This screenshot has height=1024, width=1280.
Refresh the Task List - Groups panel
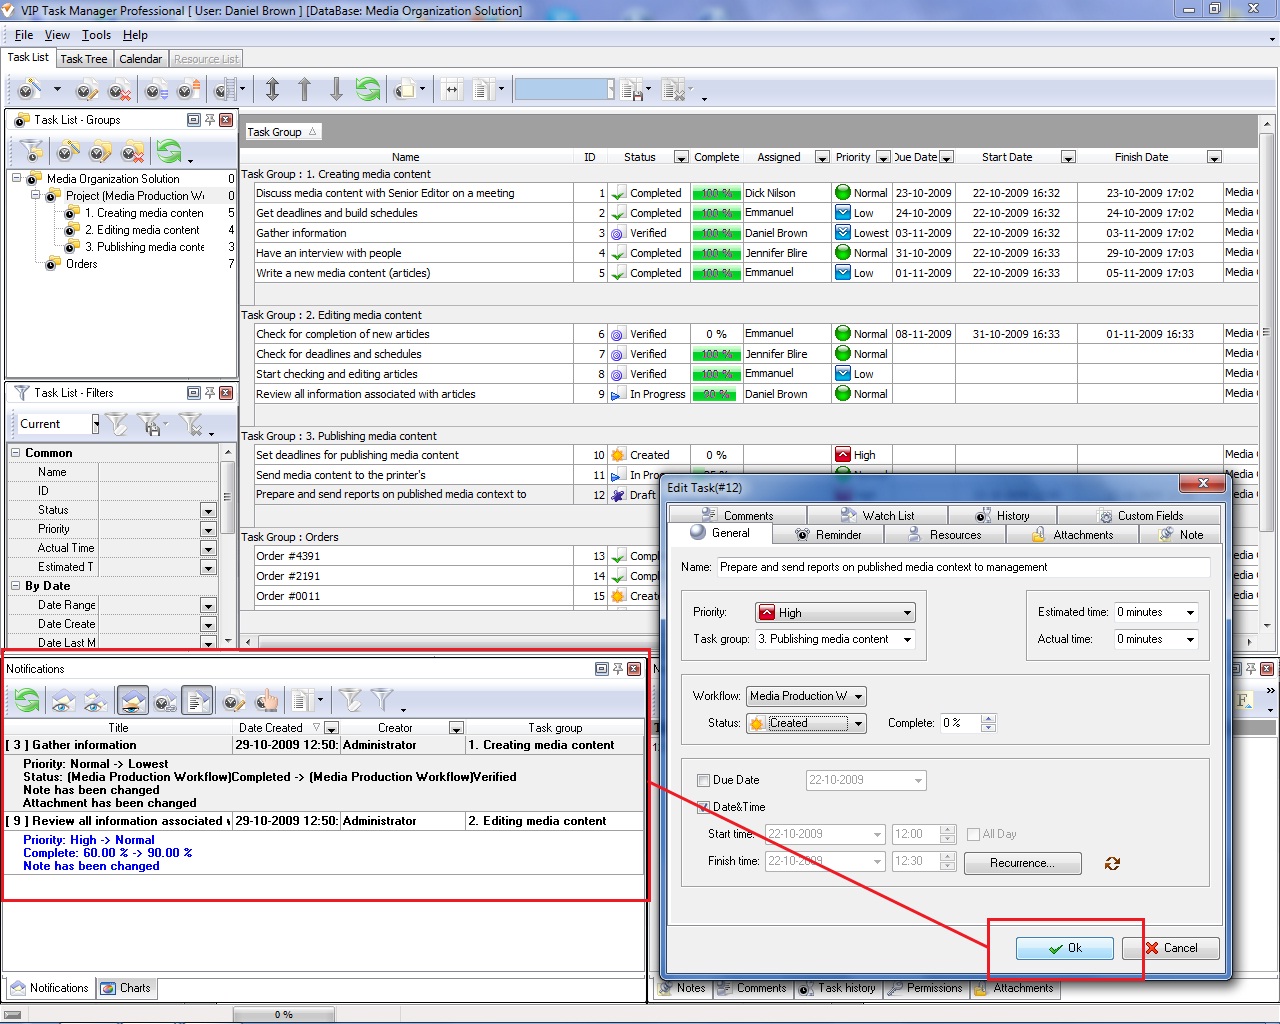169,151
